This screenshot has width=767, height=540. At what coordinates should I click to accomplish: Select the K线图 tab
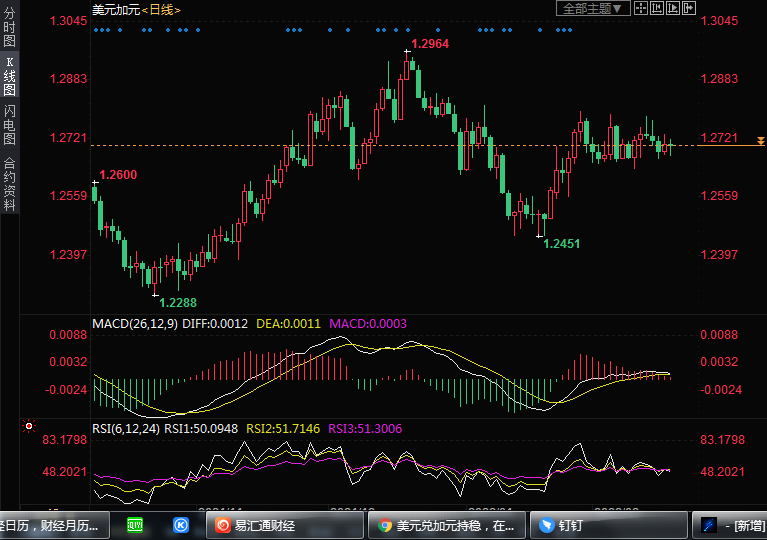[x=9, y=76]
